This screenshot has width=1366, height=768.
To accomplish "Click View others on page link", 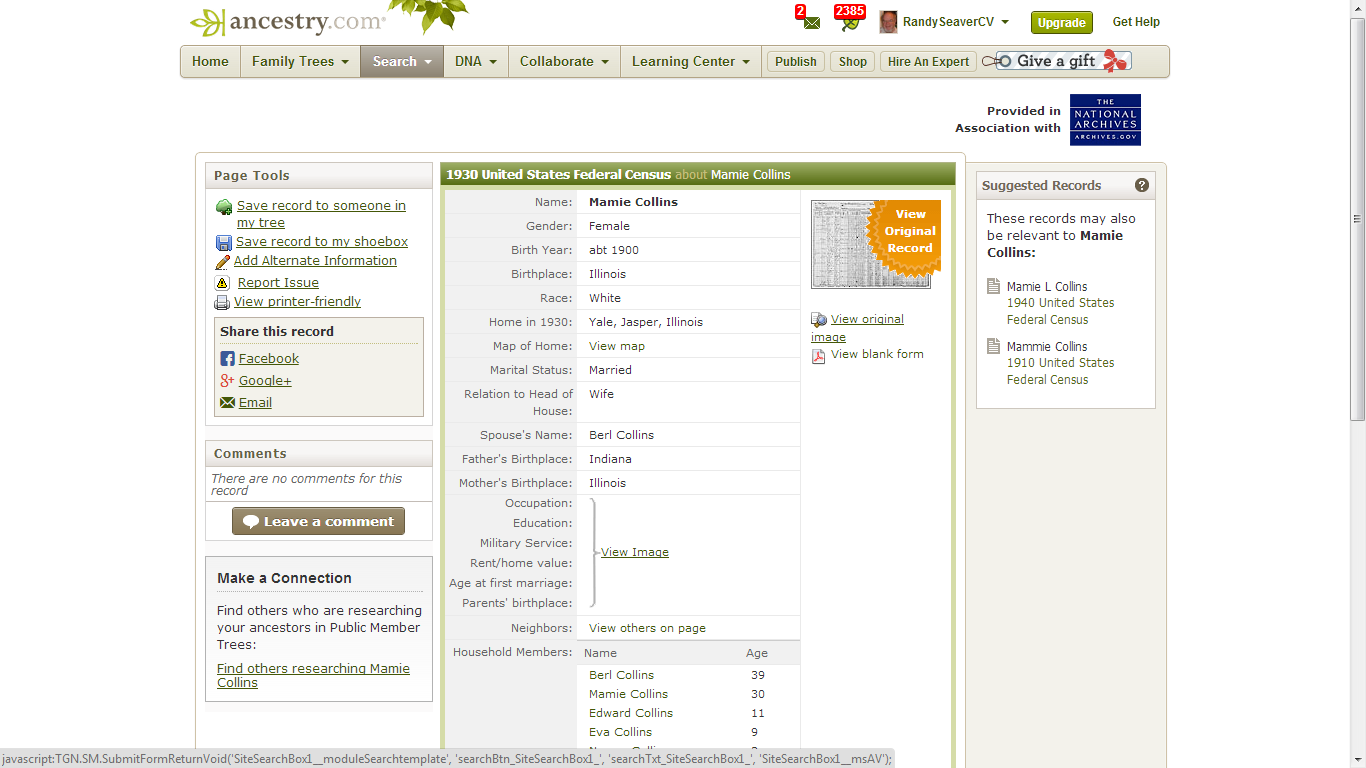I will [647, 628].
